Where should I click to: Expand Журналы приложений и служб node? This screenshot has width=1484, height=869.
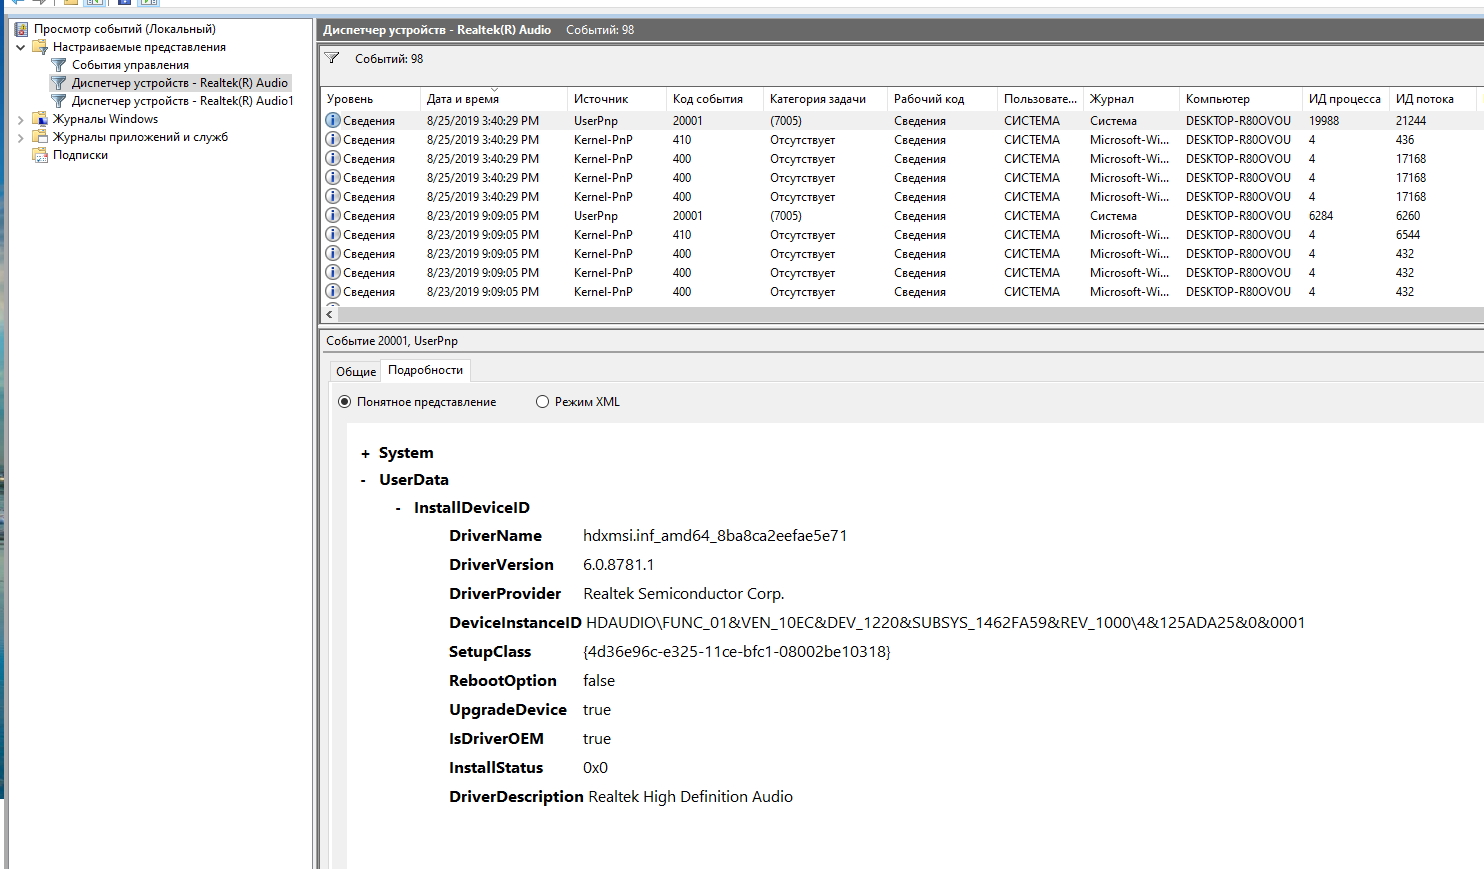click(20, 137)
